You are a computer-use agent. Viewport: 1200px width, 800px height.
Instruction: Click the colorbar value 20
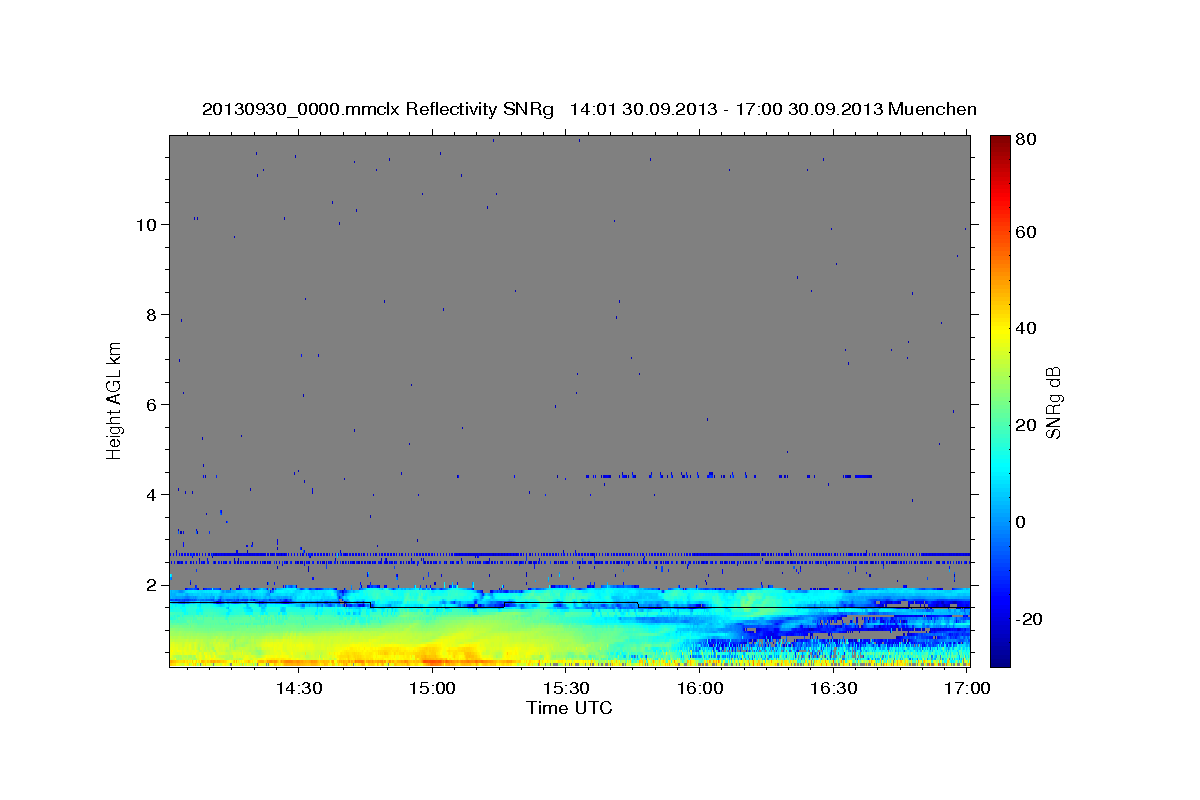(x=1028, y=425)
